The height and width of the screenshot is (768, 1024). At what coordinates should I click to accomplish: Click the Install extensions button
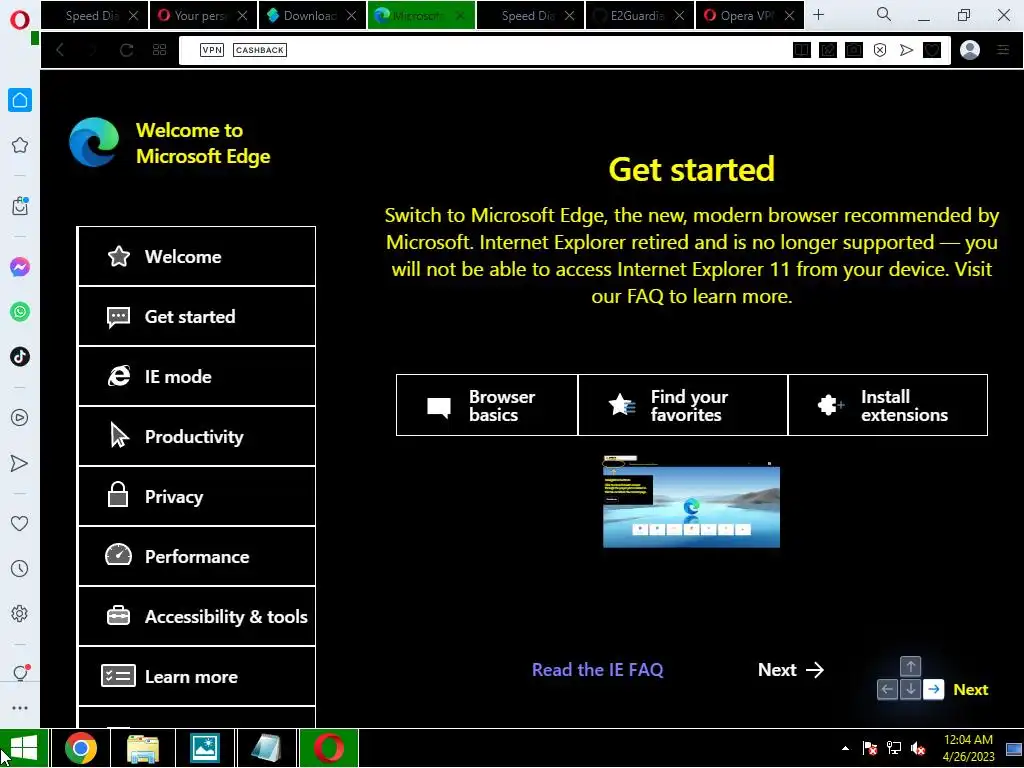pos(888,406)
